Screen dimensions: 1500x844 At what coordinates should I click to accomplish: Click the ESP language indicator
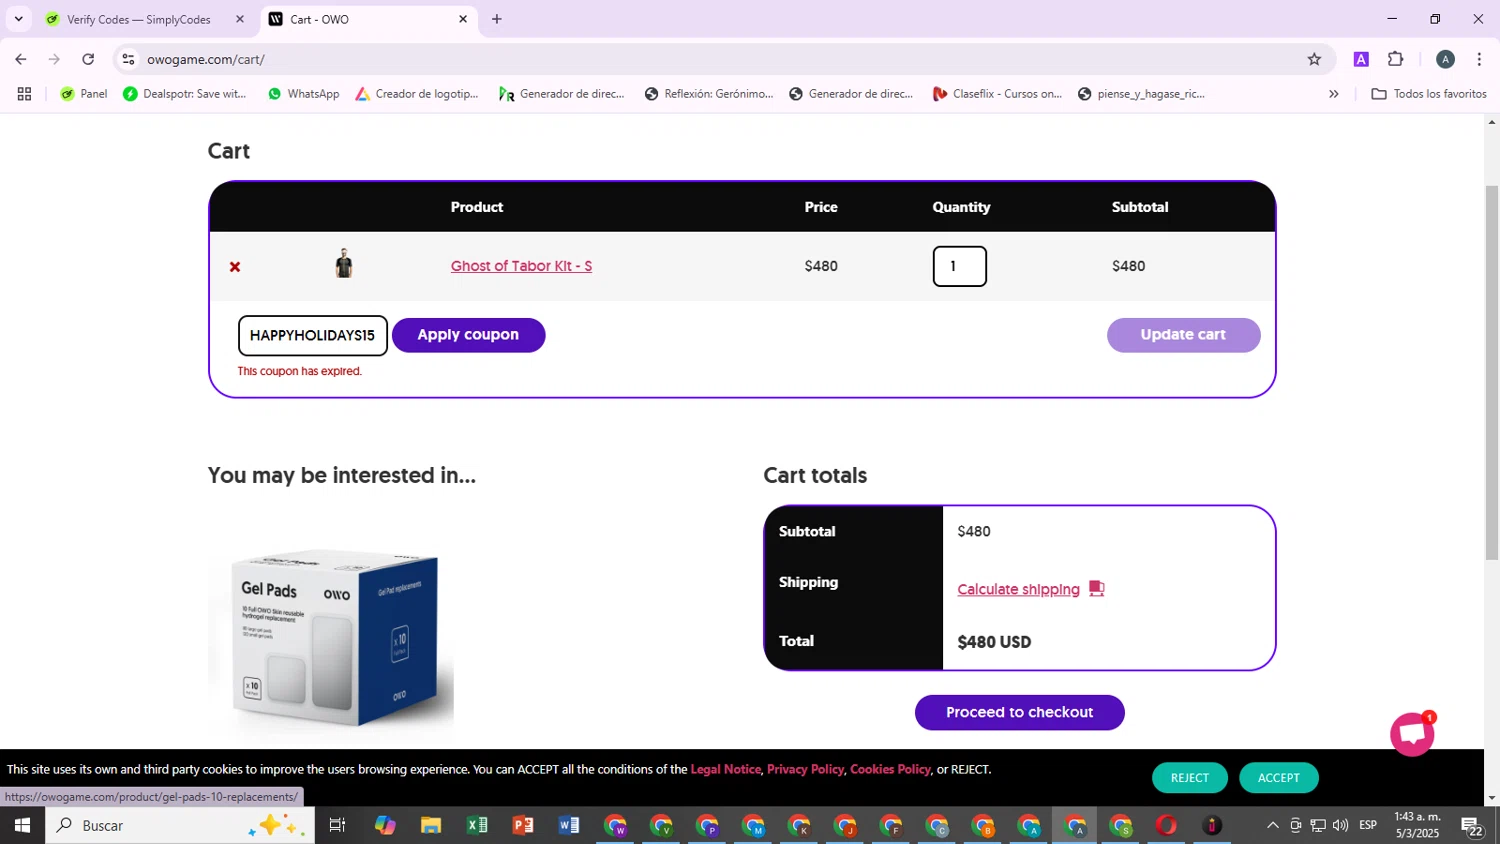click(1368, 825)
